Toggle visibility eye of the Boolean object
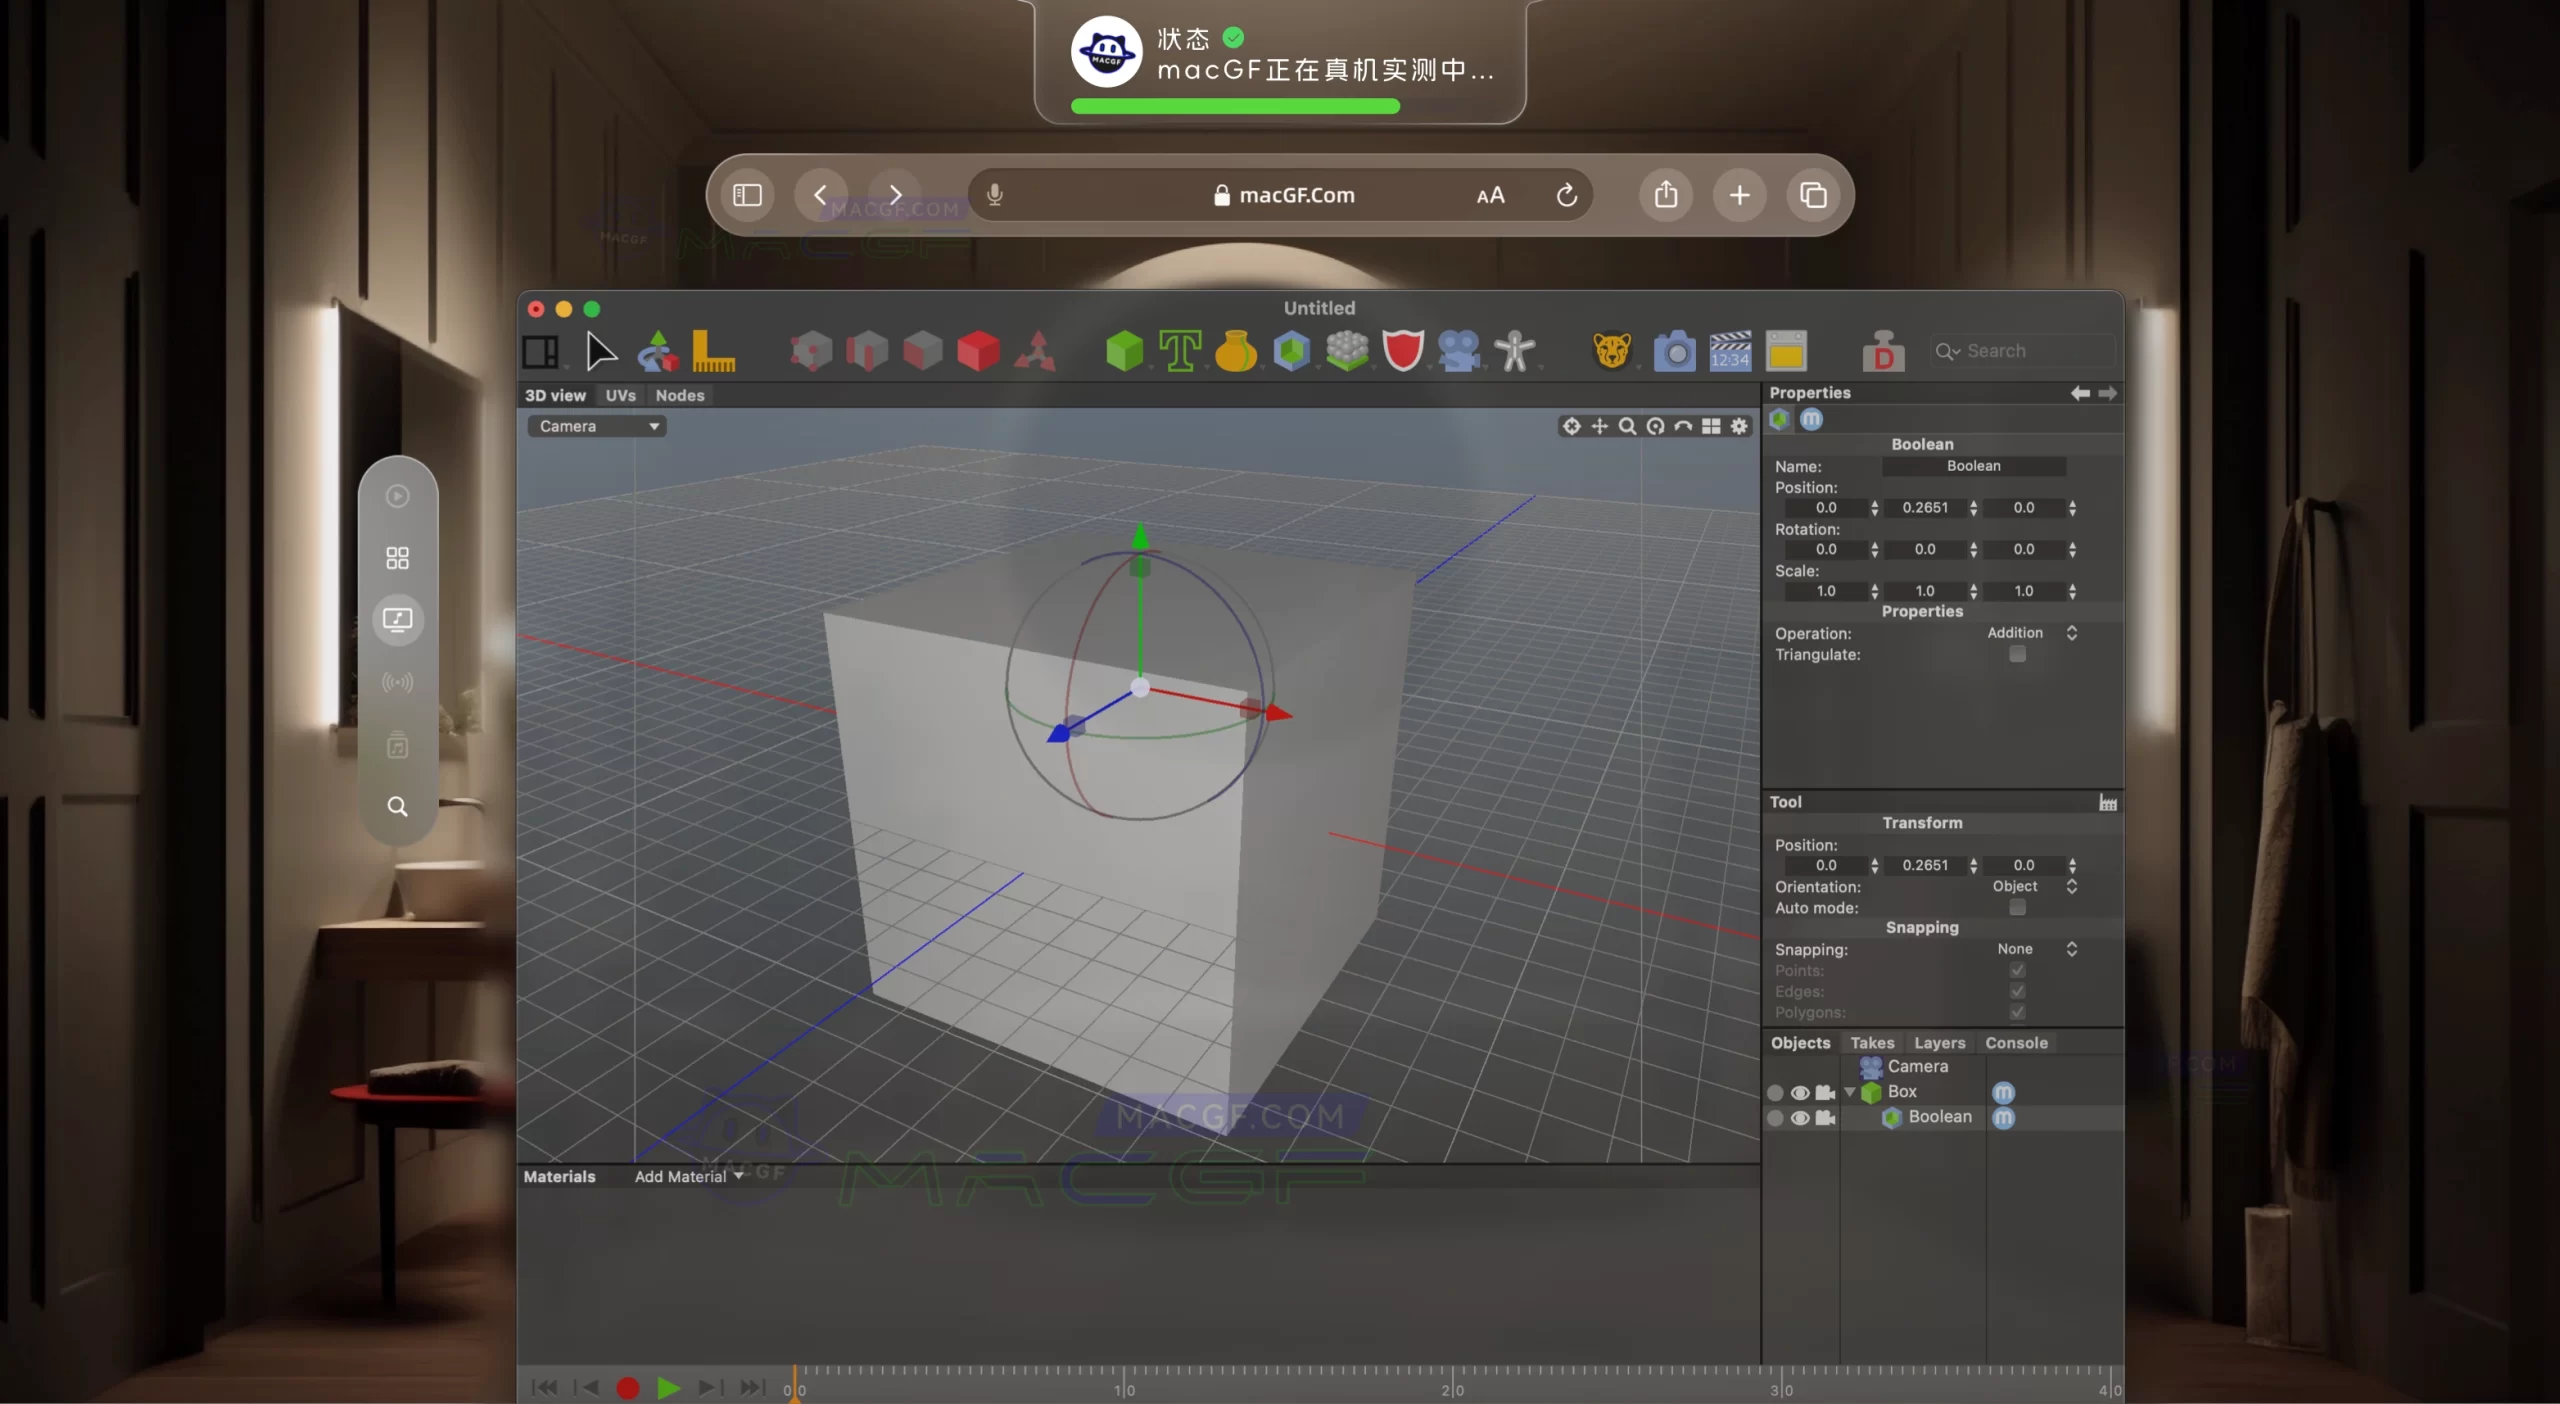2560x1404 pixels. (1800, 1118)
